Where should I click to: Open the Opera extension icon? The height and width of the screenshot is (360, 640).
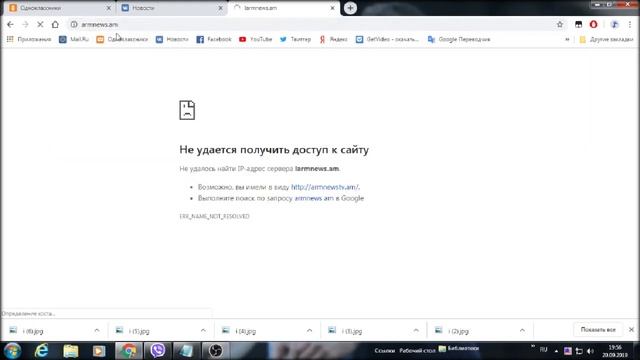[593, 24]
